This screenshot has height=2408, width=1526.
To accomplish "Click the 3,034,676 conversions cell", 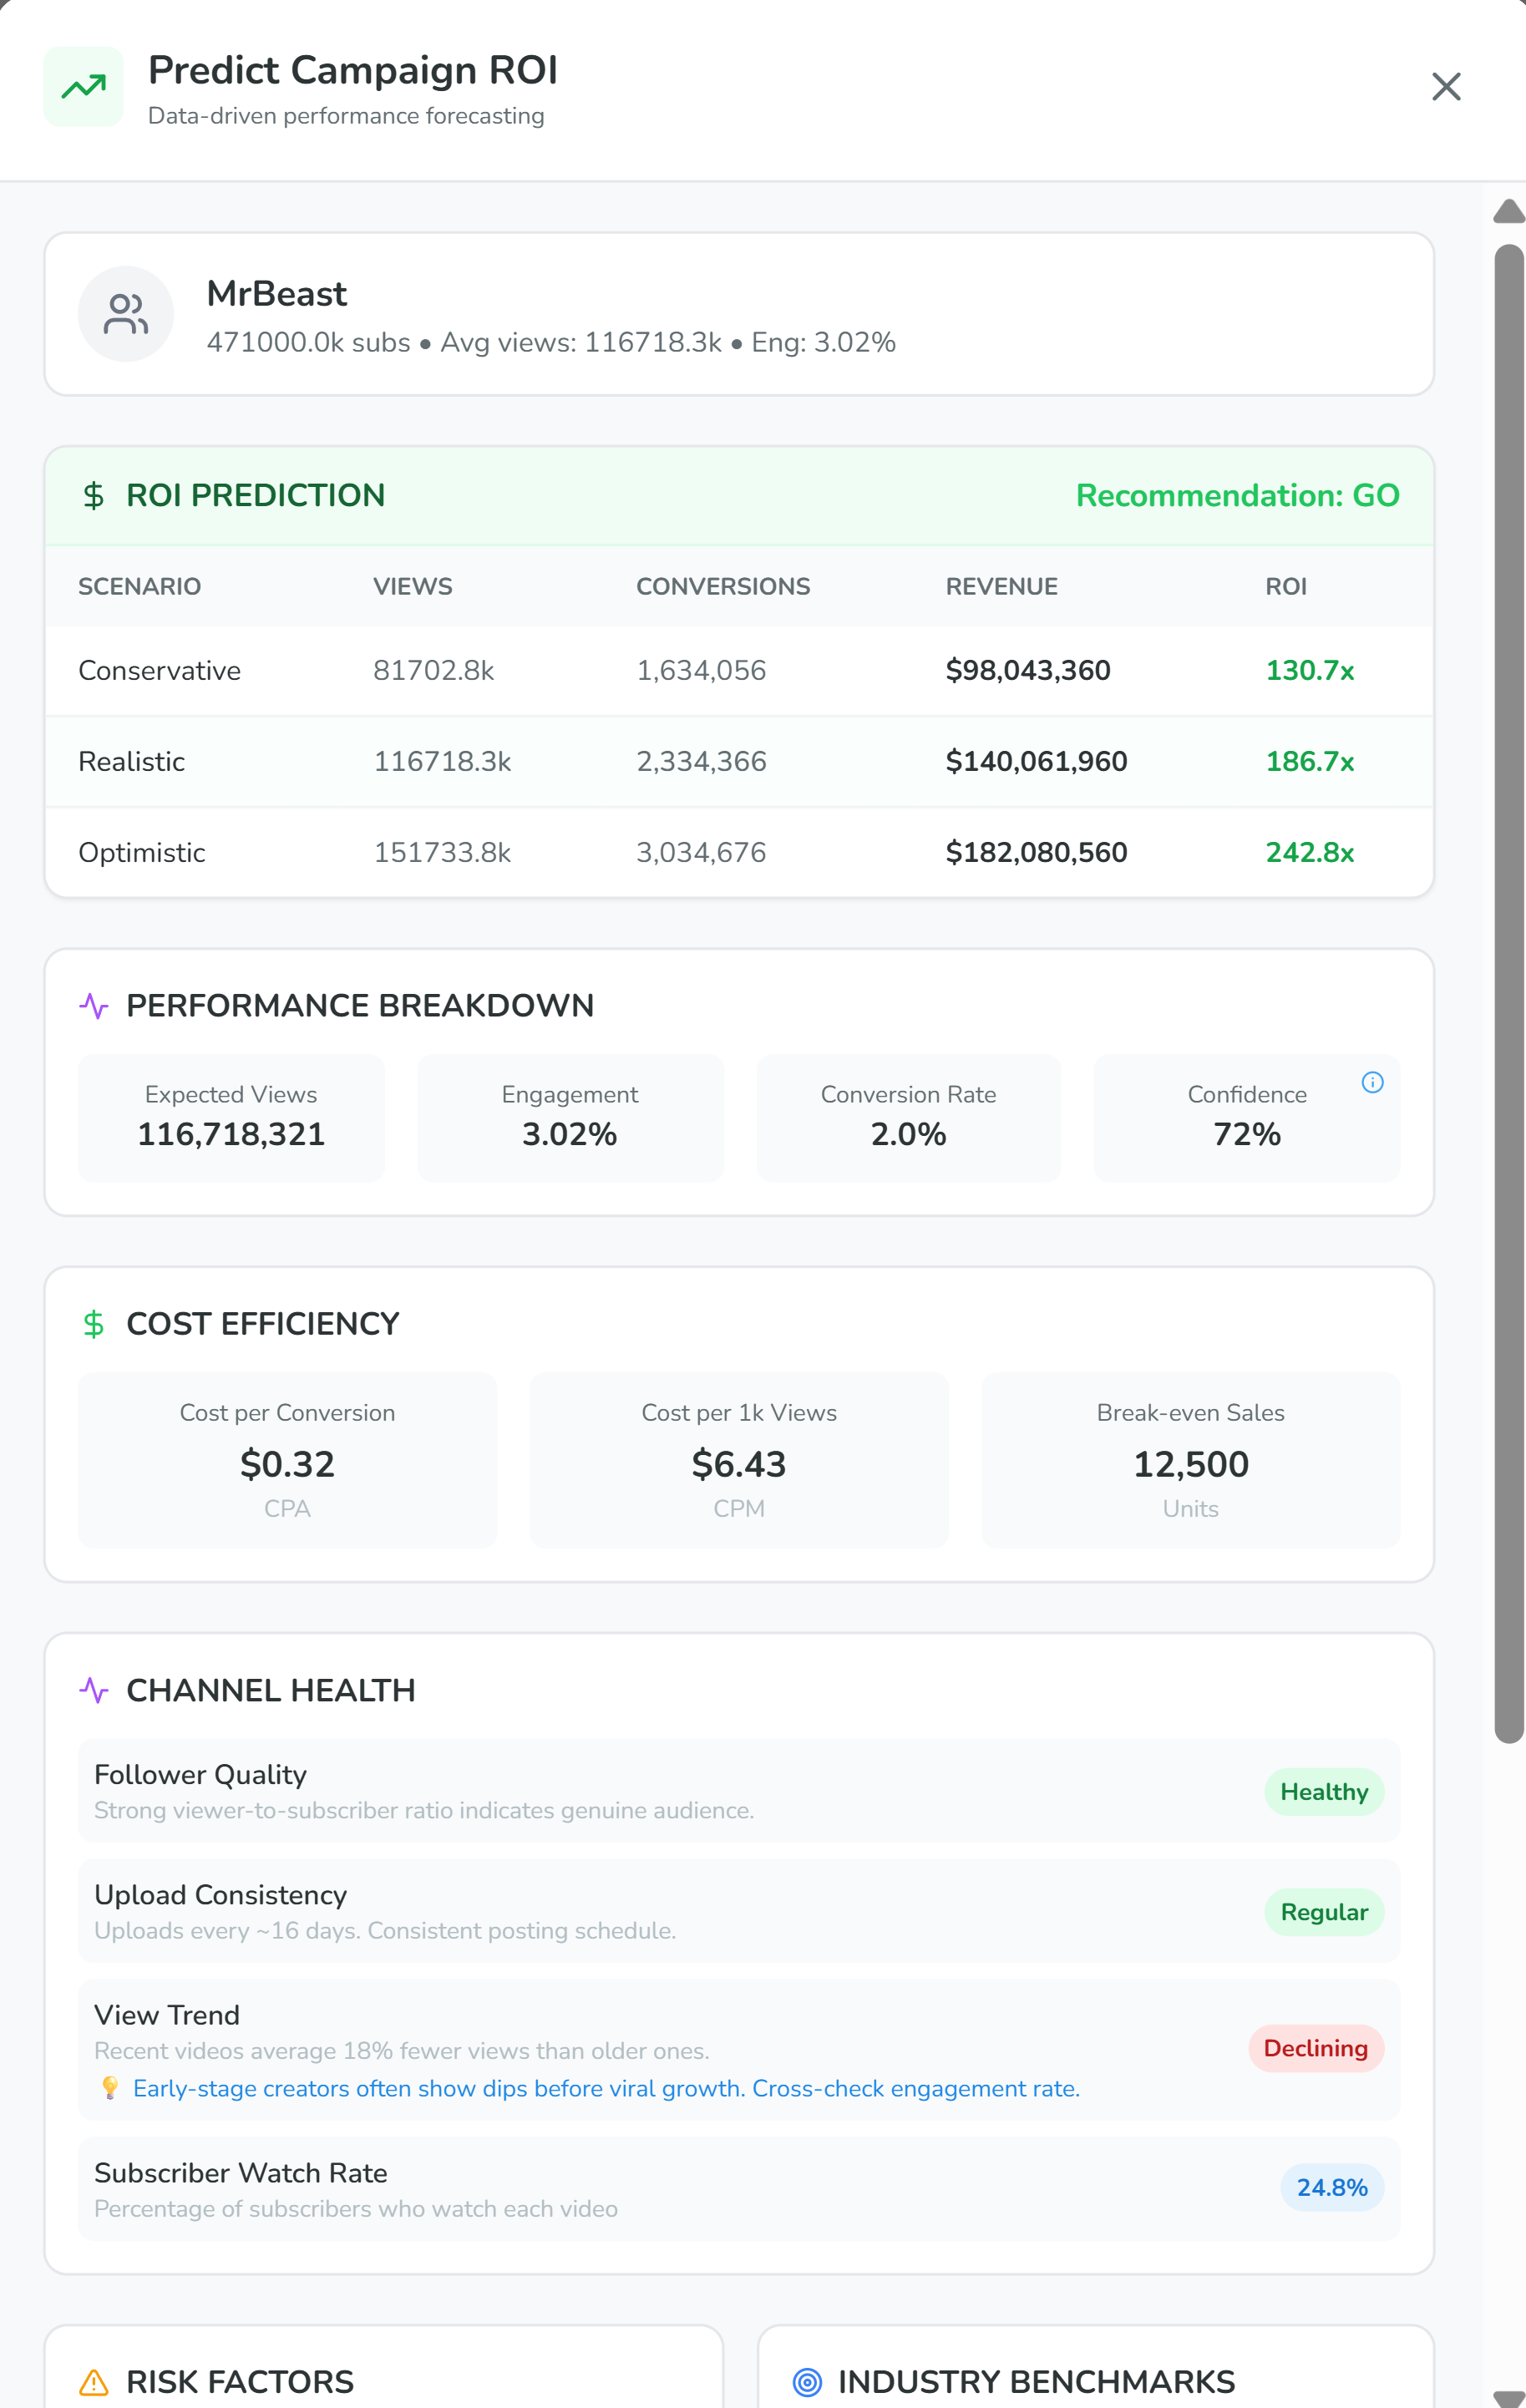I will (x=701, y=852).
